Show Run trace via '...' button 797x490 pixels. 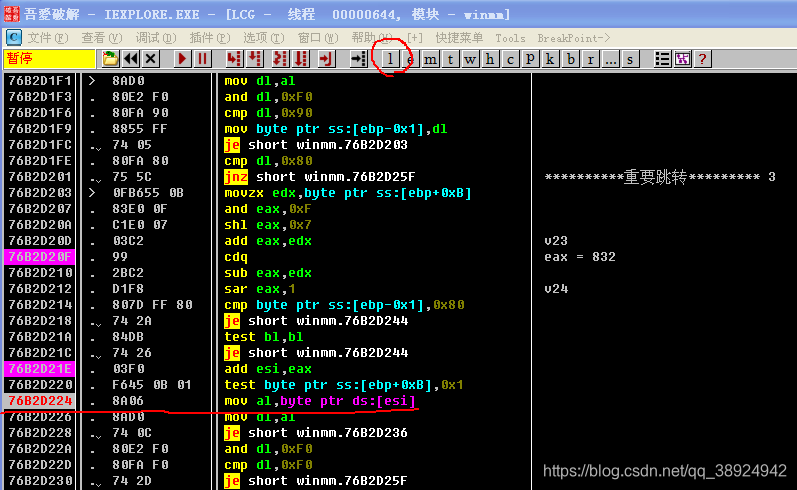pyautogui.click(x=610, y=59)
